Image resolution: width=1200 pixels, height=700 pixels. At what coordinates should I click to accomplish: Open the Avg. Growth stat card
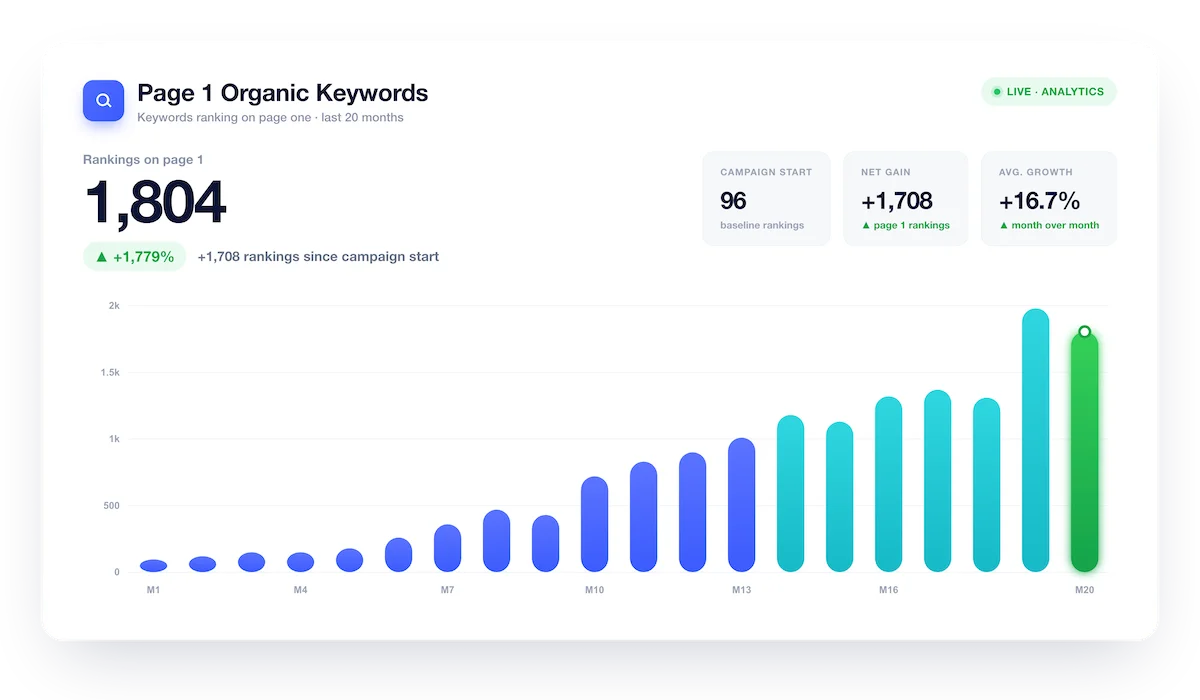pyautogui.click(x=1049, y=198)
